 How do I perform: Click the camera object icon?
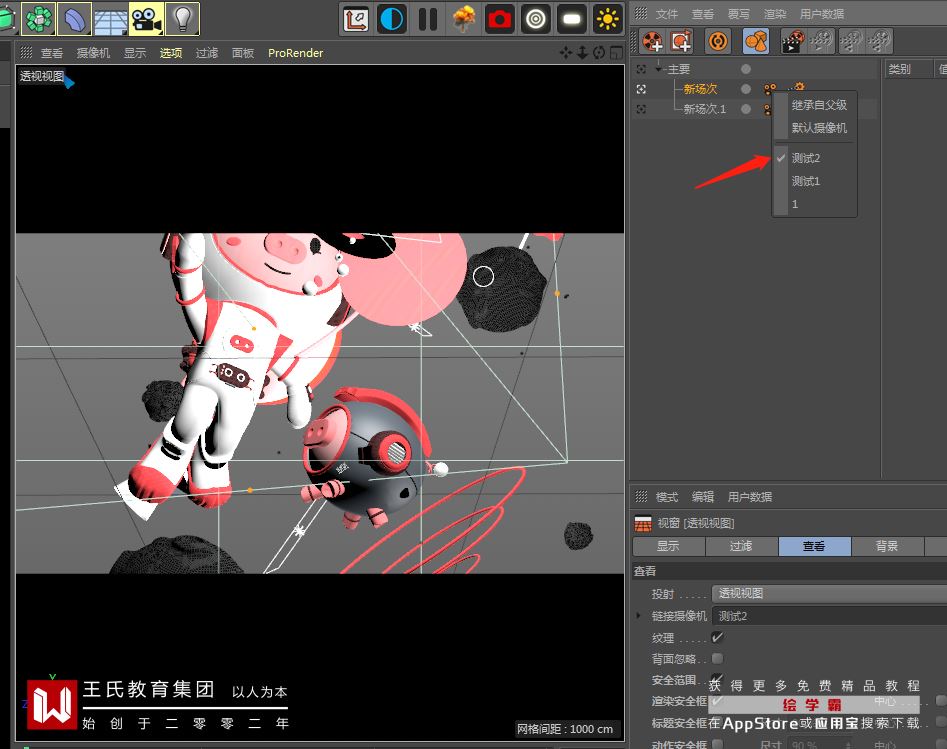click(146, 19)
